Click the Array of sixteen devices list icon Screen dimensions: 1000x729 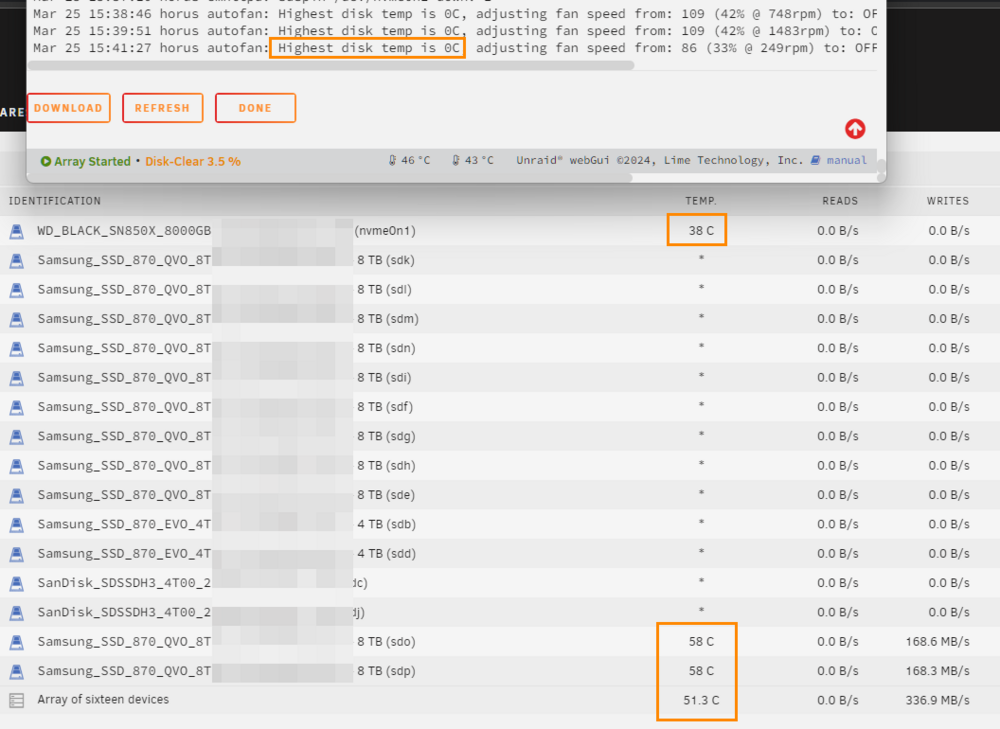(x=17, y=700)
